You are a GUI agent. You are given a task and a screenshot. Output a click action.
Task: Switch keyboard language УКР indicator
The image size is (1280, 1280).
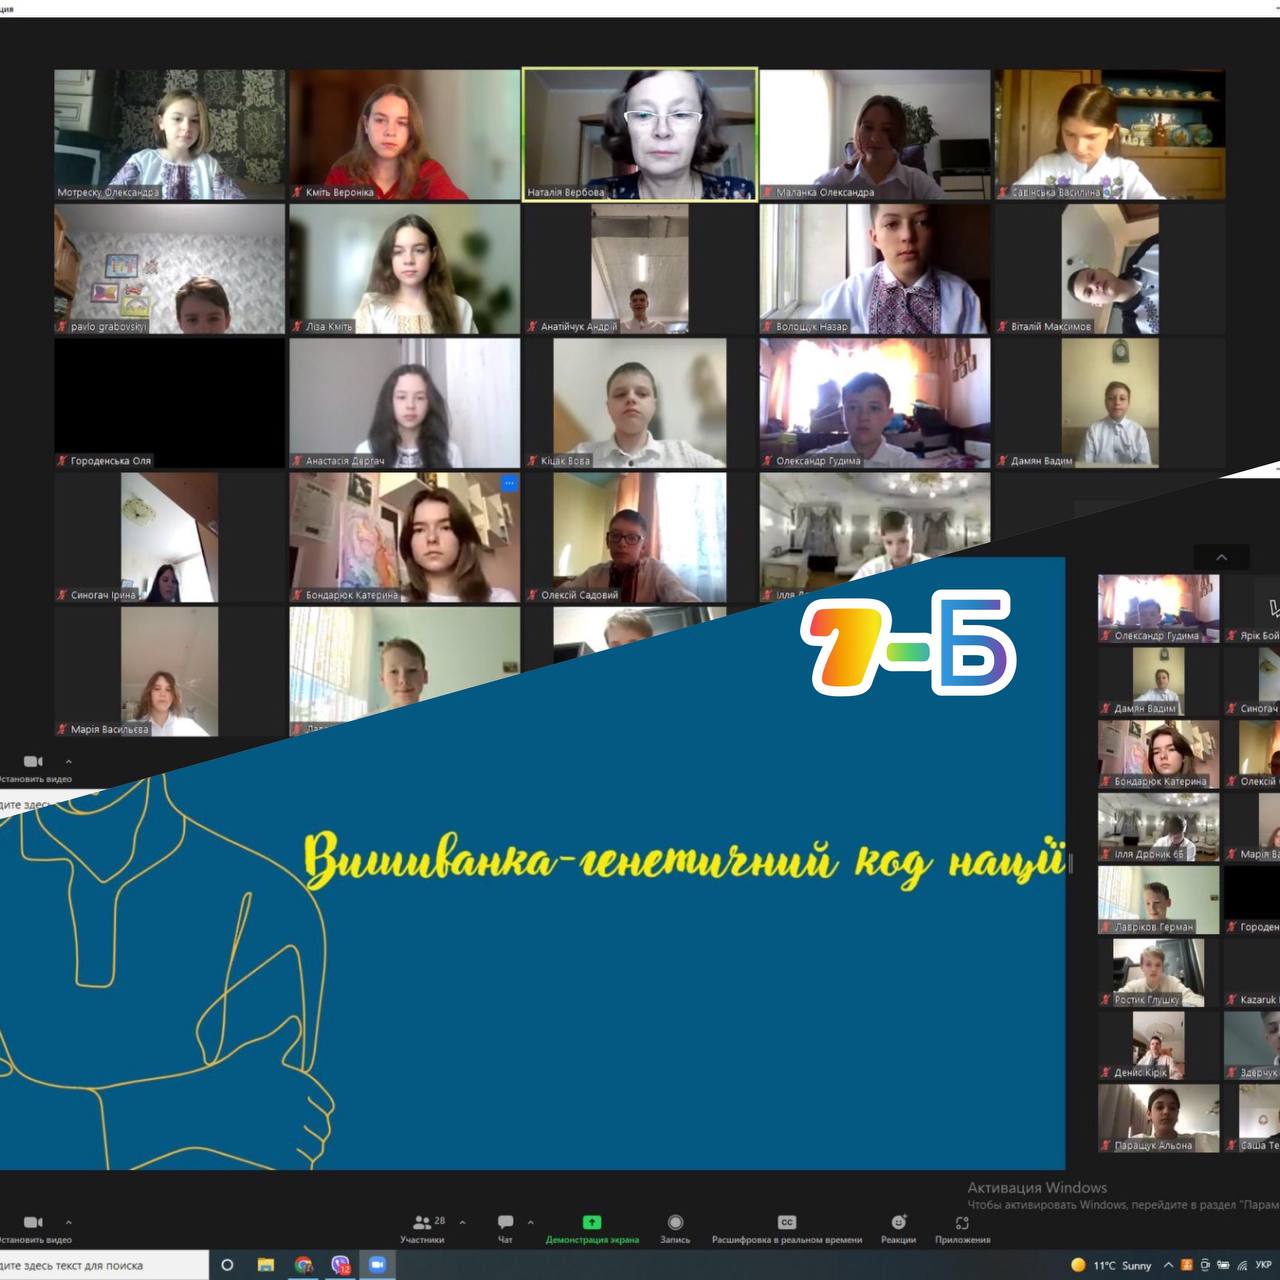[1264, 1265]
